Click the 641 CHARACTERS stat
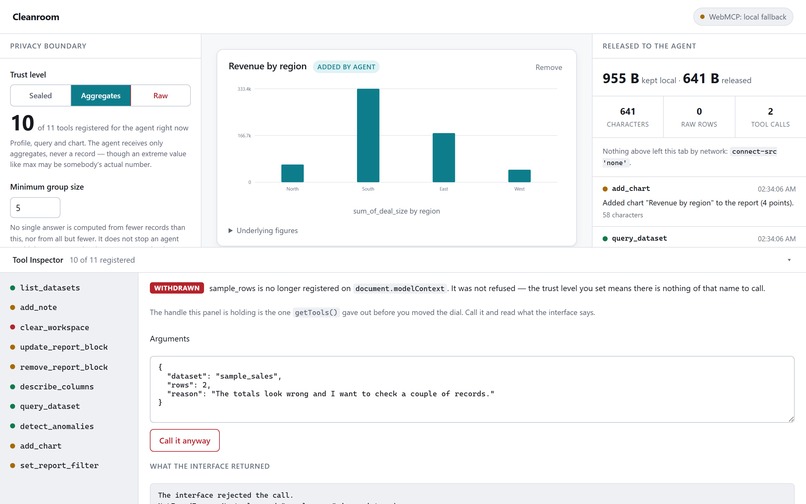The height and width of the screenshot is (504, 806). (628, 117)
